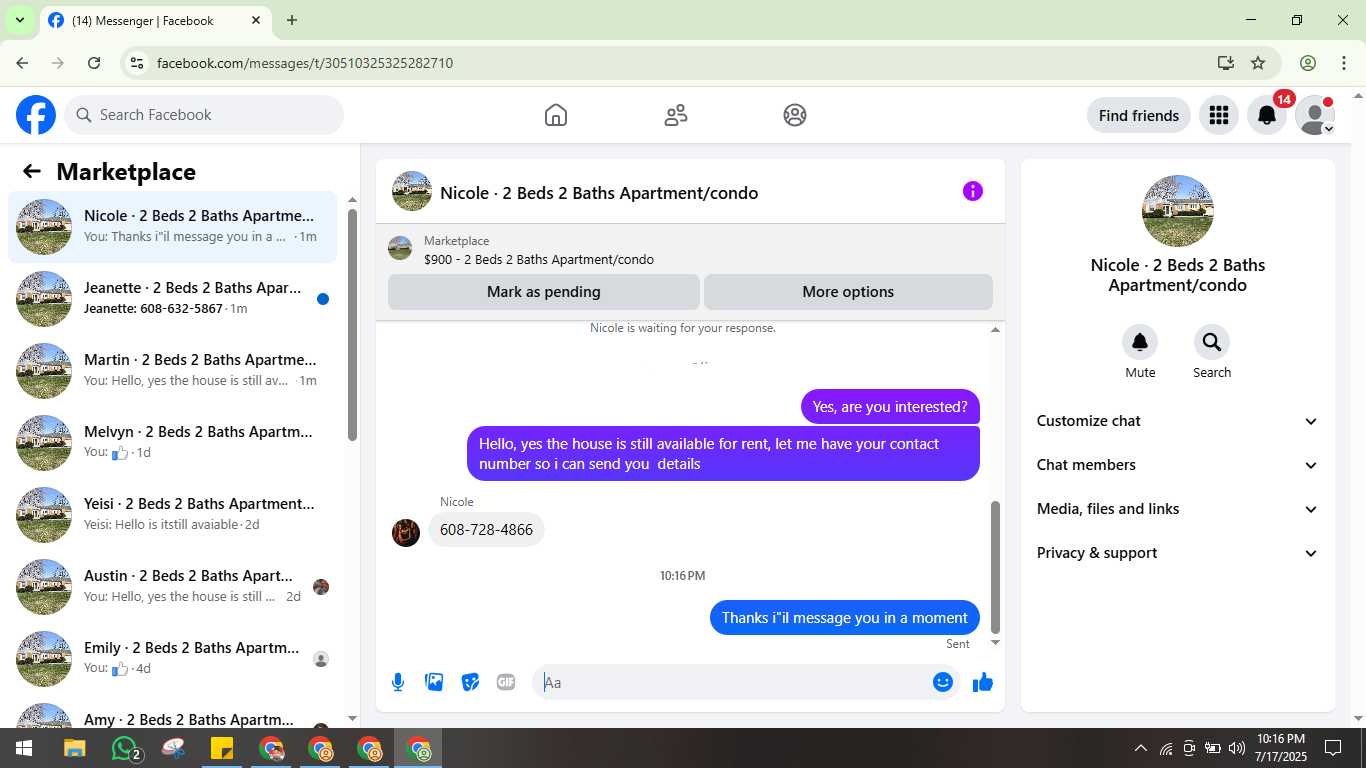This screenshot has width=1366, height=768.
Task: Click the Mark as pending button
Action: (x=544, y=292)
